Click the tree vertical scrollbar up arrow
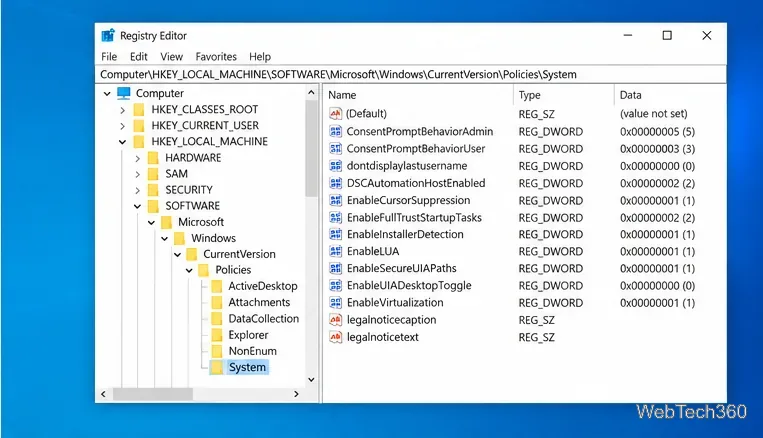 [x=311, y=92]
